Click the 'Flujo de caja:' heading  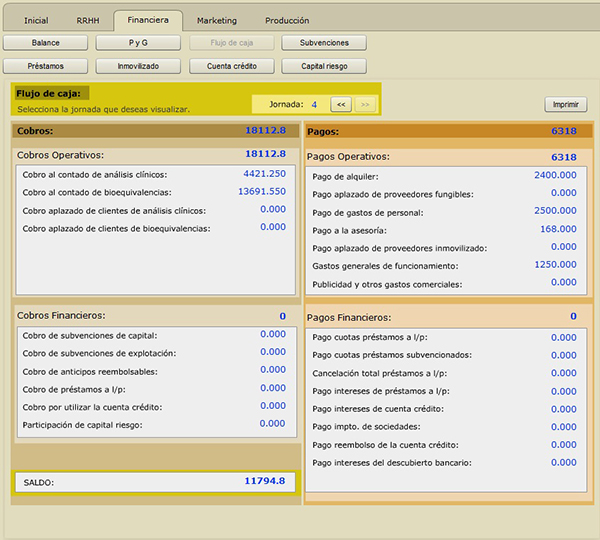click(x=49, y=93)
